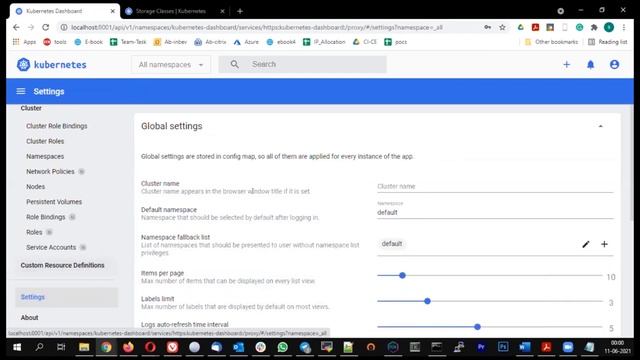The width and height of the screenshot is (640, 360).
Task: Reload the dashboard page
Action: [x=46, y=27]
